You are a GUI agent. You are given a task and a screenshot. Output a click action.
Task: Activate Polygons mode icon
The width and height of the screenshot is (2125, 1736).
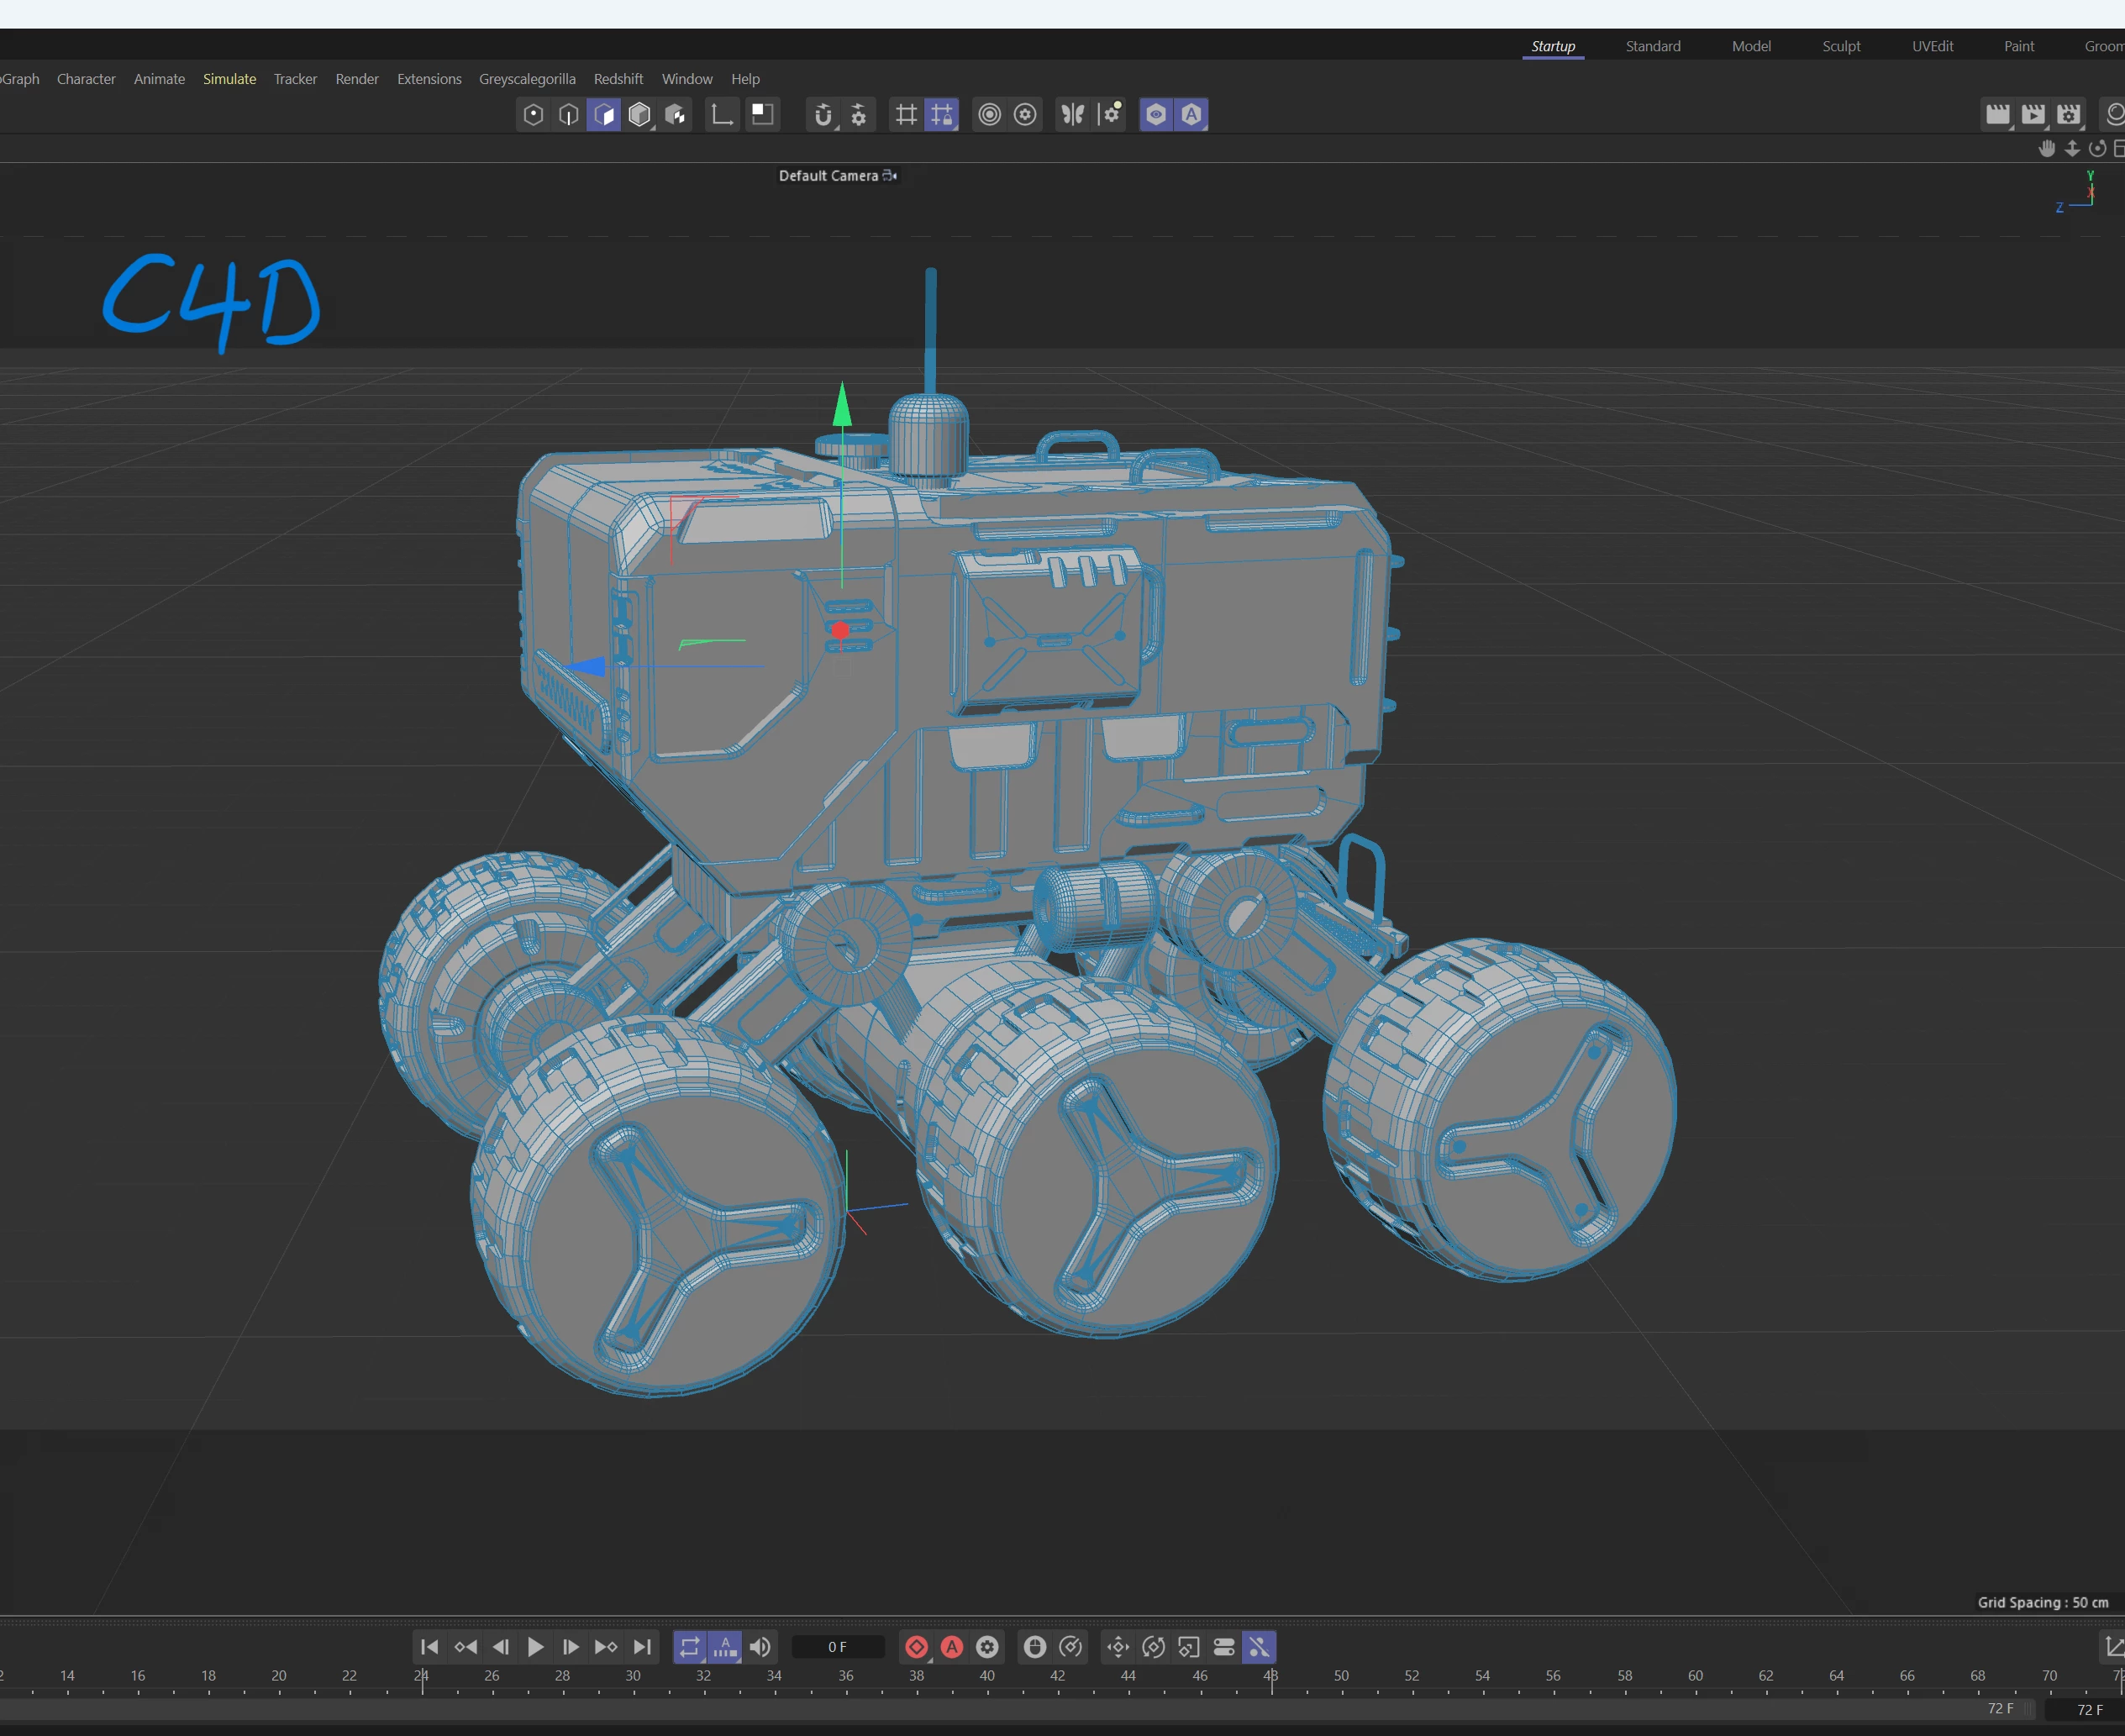click(x=604, y=115)
